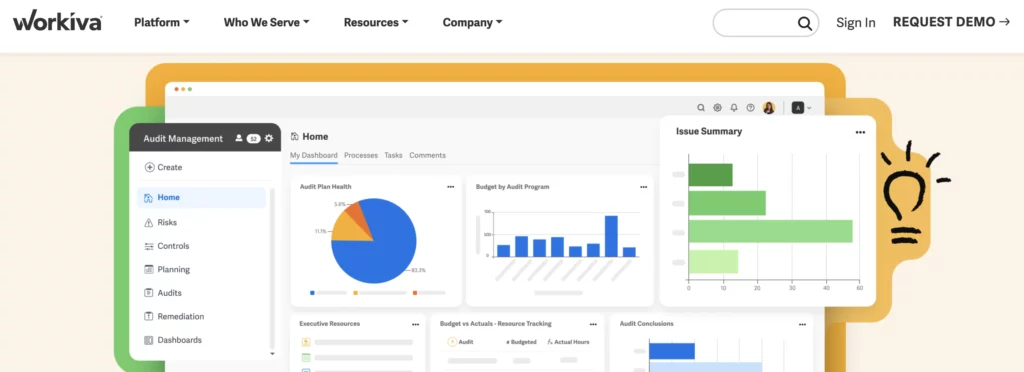Image resolution: width=1024 pixels, height=372 pixels.
Task: Switch to the Processes tab
Action: click(361, 155)
